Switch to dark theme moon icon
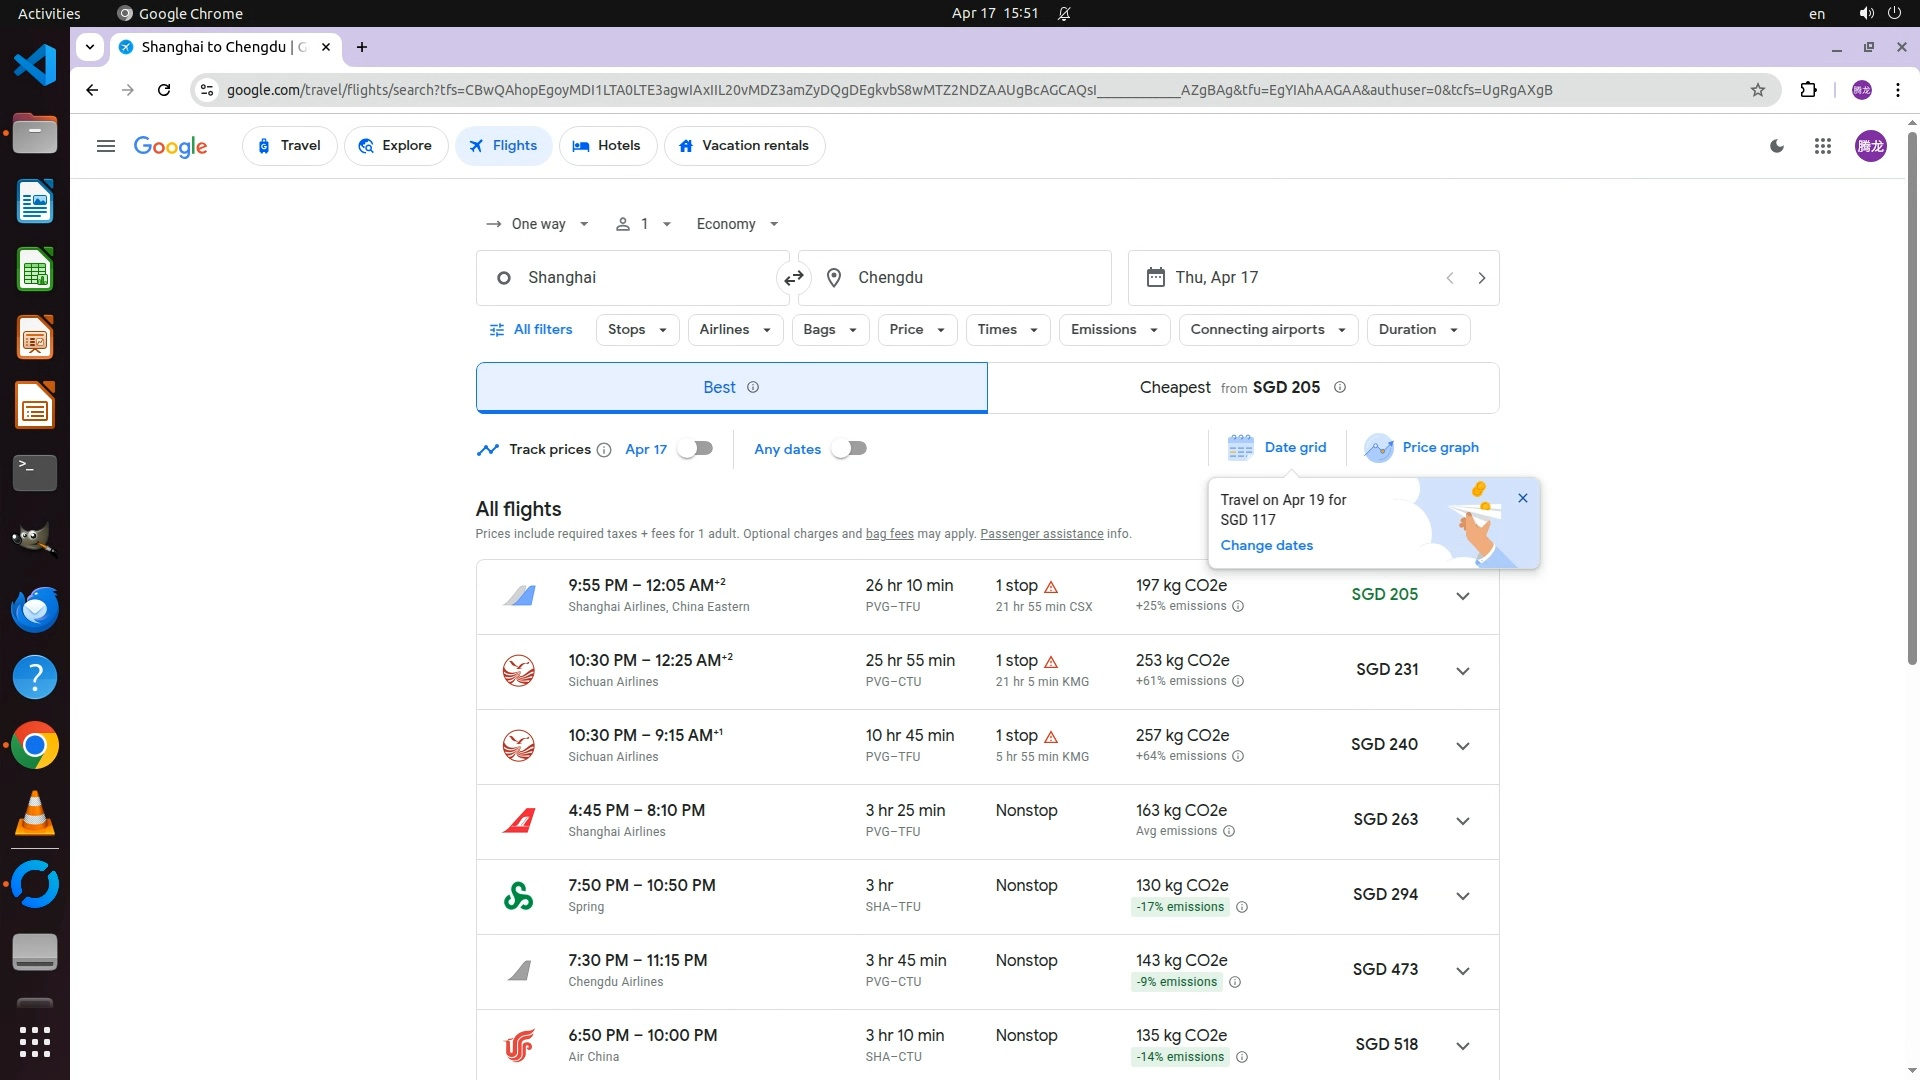Image resolution: width=1920 pixels, height=1080 pixels. pyautogui.click(x=1777, y=146)
